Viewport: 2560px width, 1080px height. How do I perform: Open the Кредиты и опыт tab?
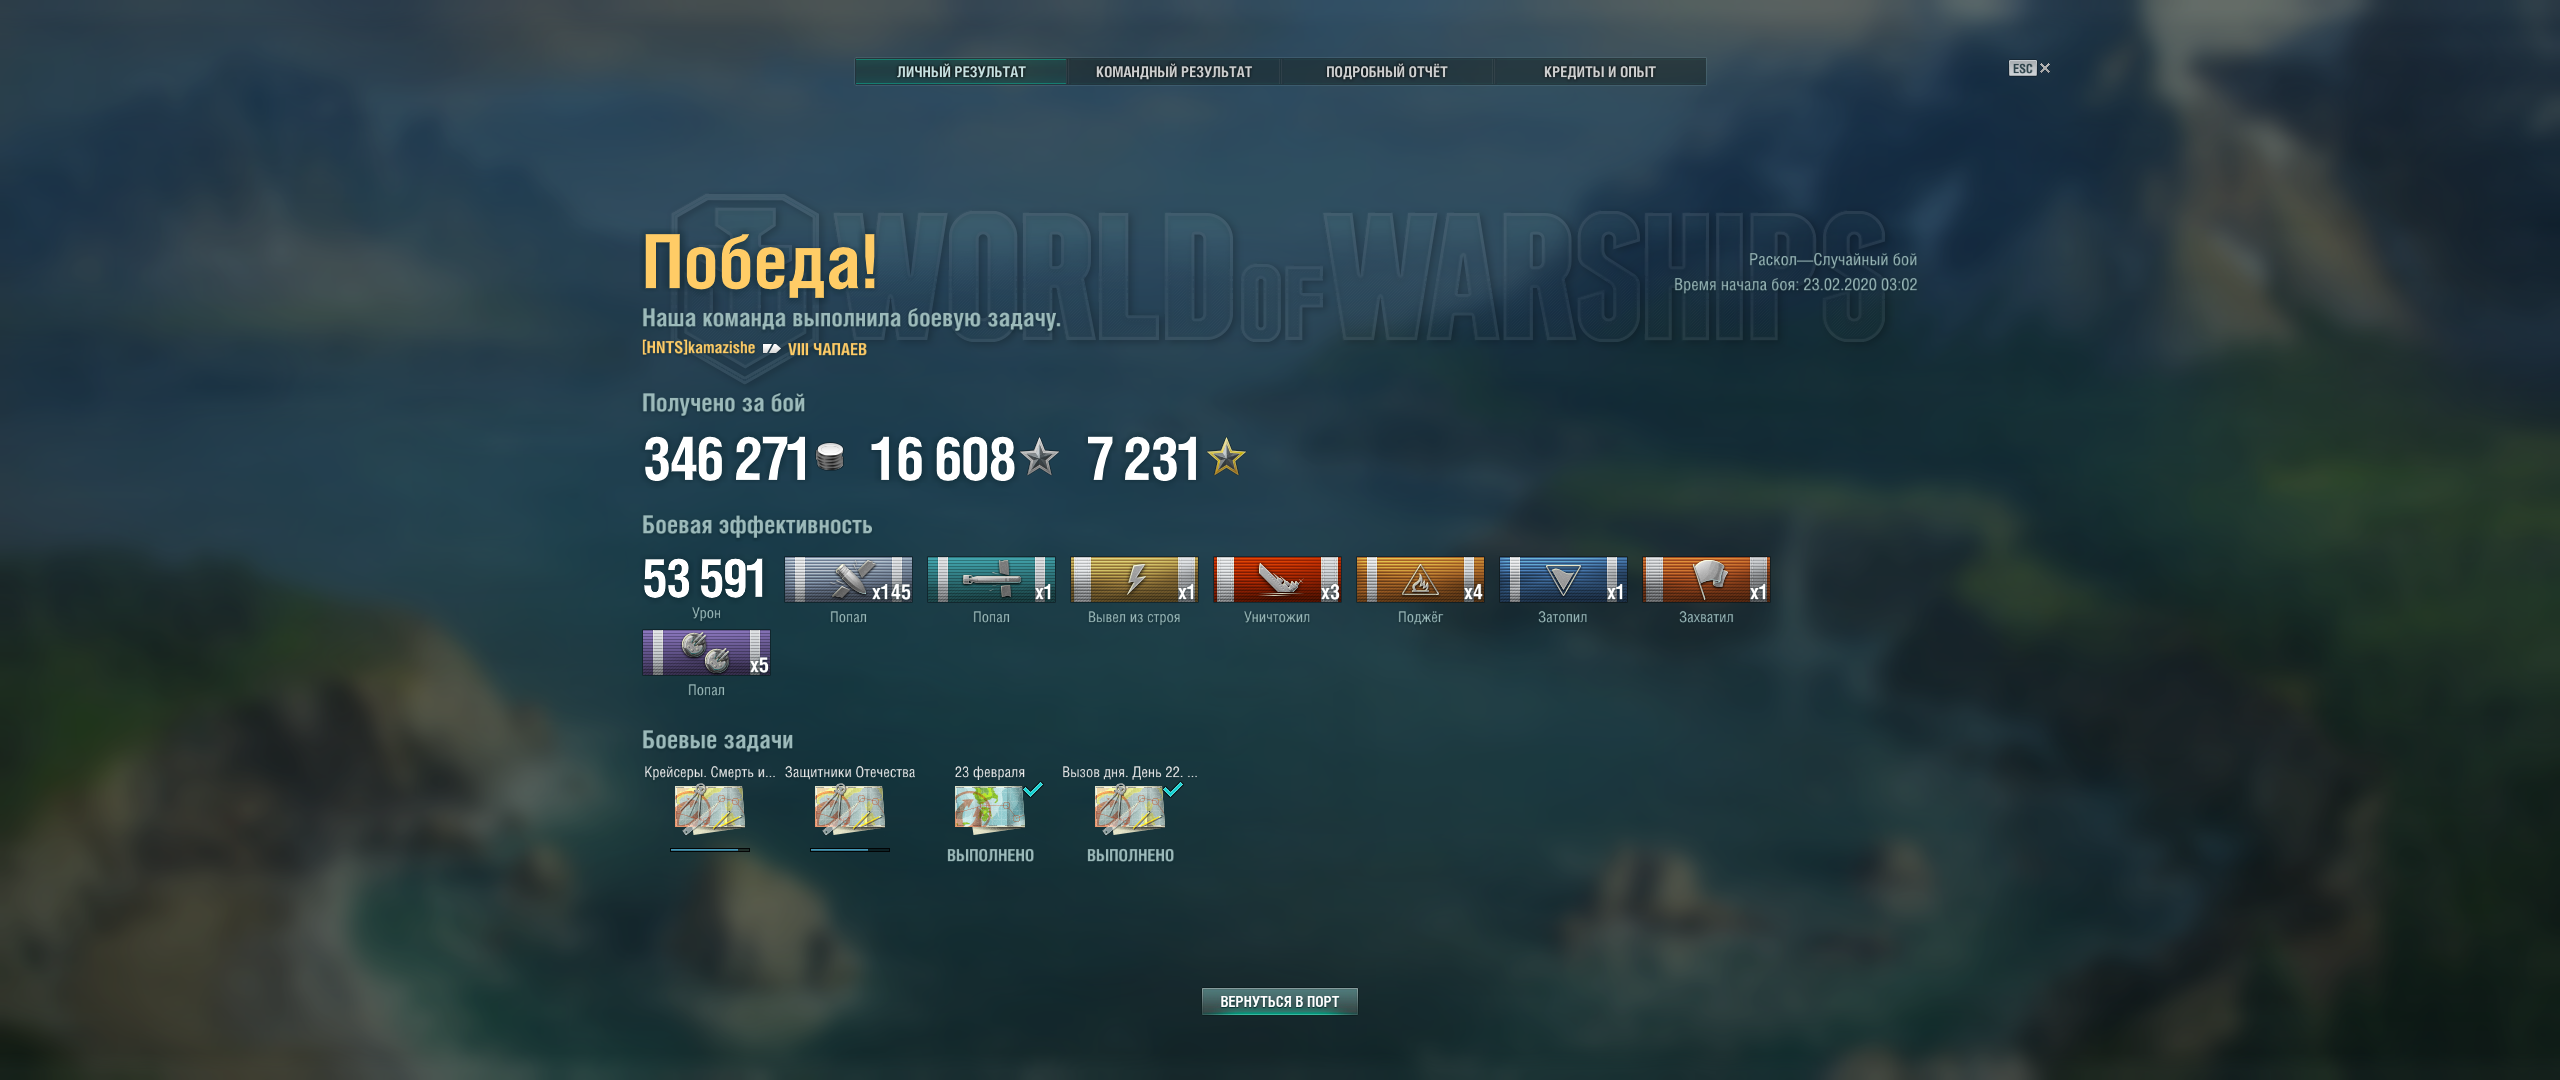[1600, 72]
